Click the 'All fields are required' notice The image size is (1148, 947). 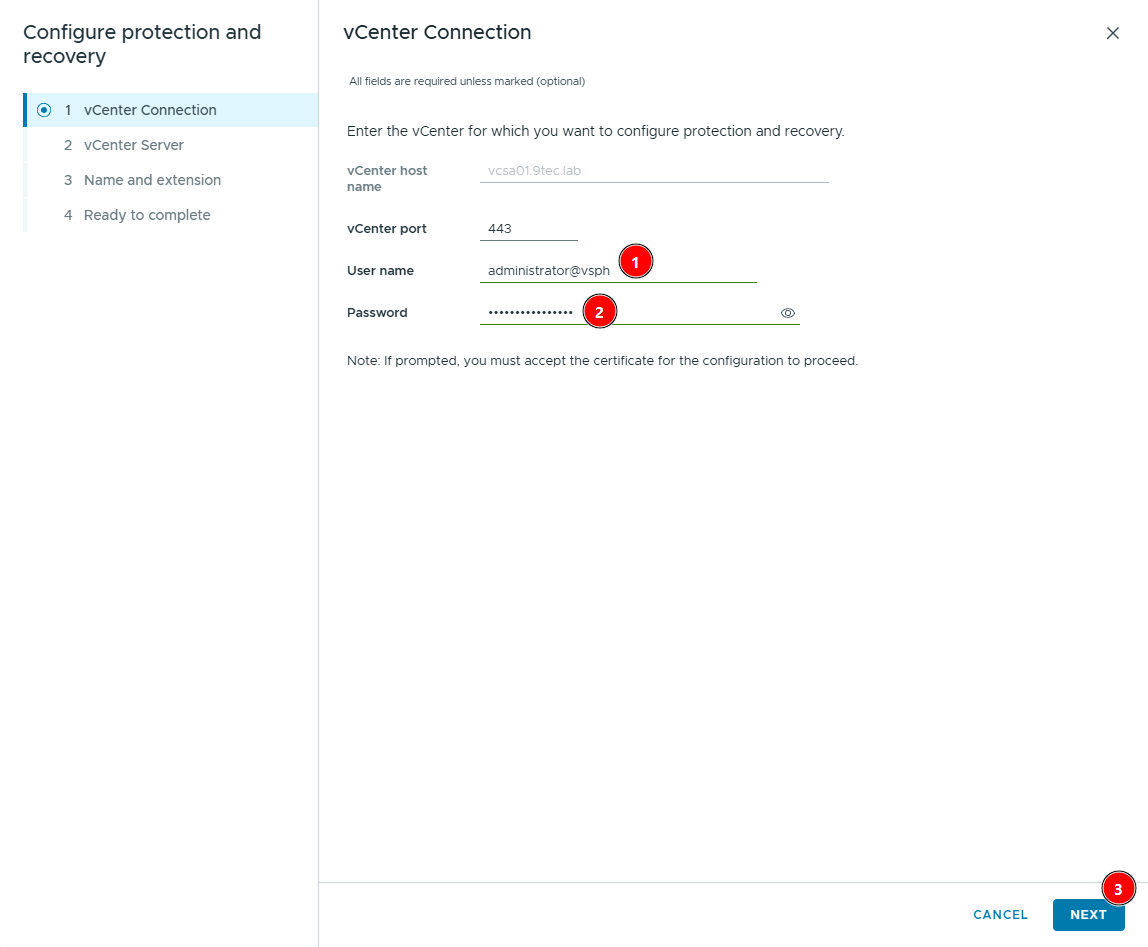click(467, 81)
